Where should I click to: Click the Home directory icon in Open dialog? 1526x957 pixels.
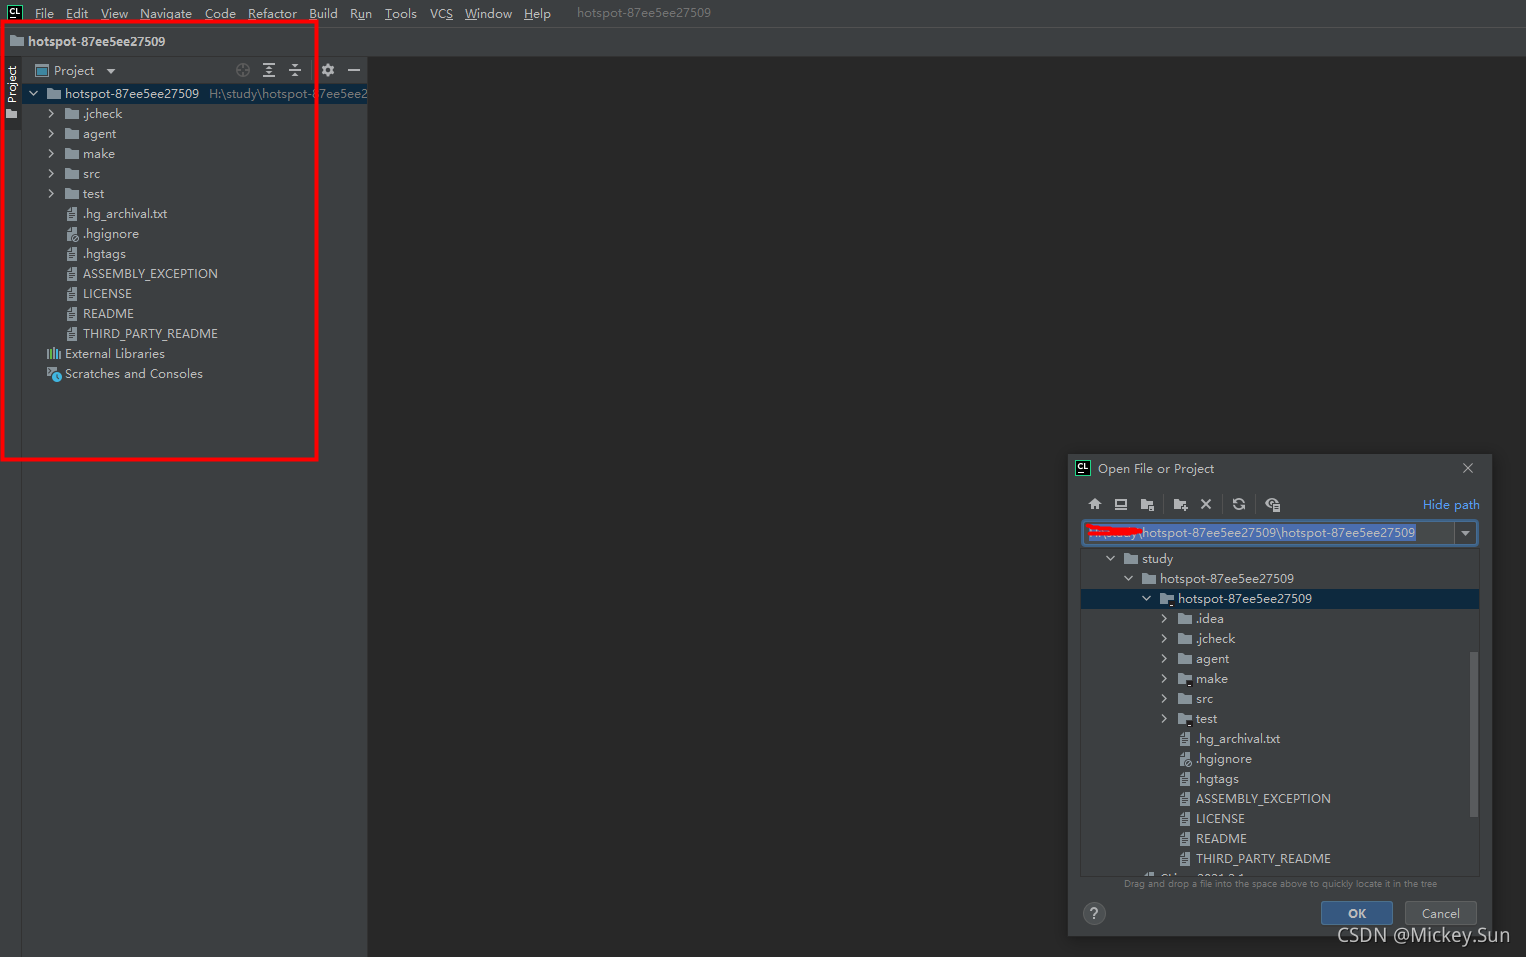coord(1095,505)
